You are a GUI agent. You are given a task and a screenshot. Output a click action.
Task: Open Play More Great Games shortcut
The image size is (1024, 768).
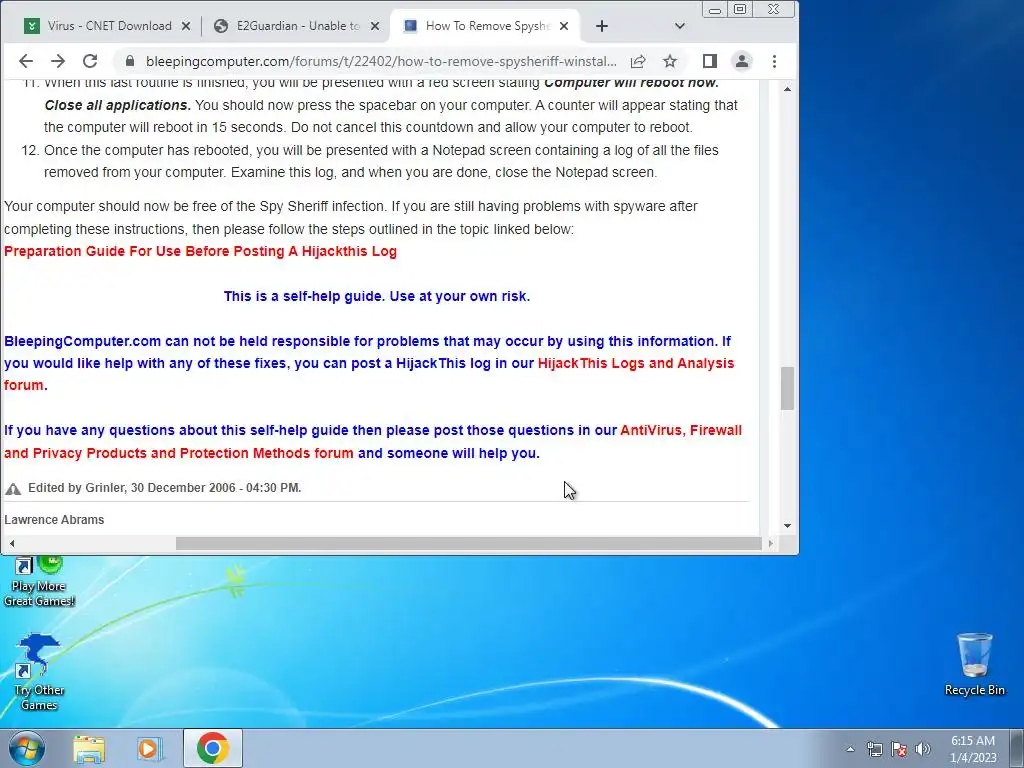[x=39, y=581]
